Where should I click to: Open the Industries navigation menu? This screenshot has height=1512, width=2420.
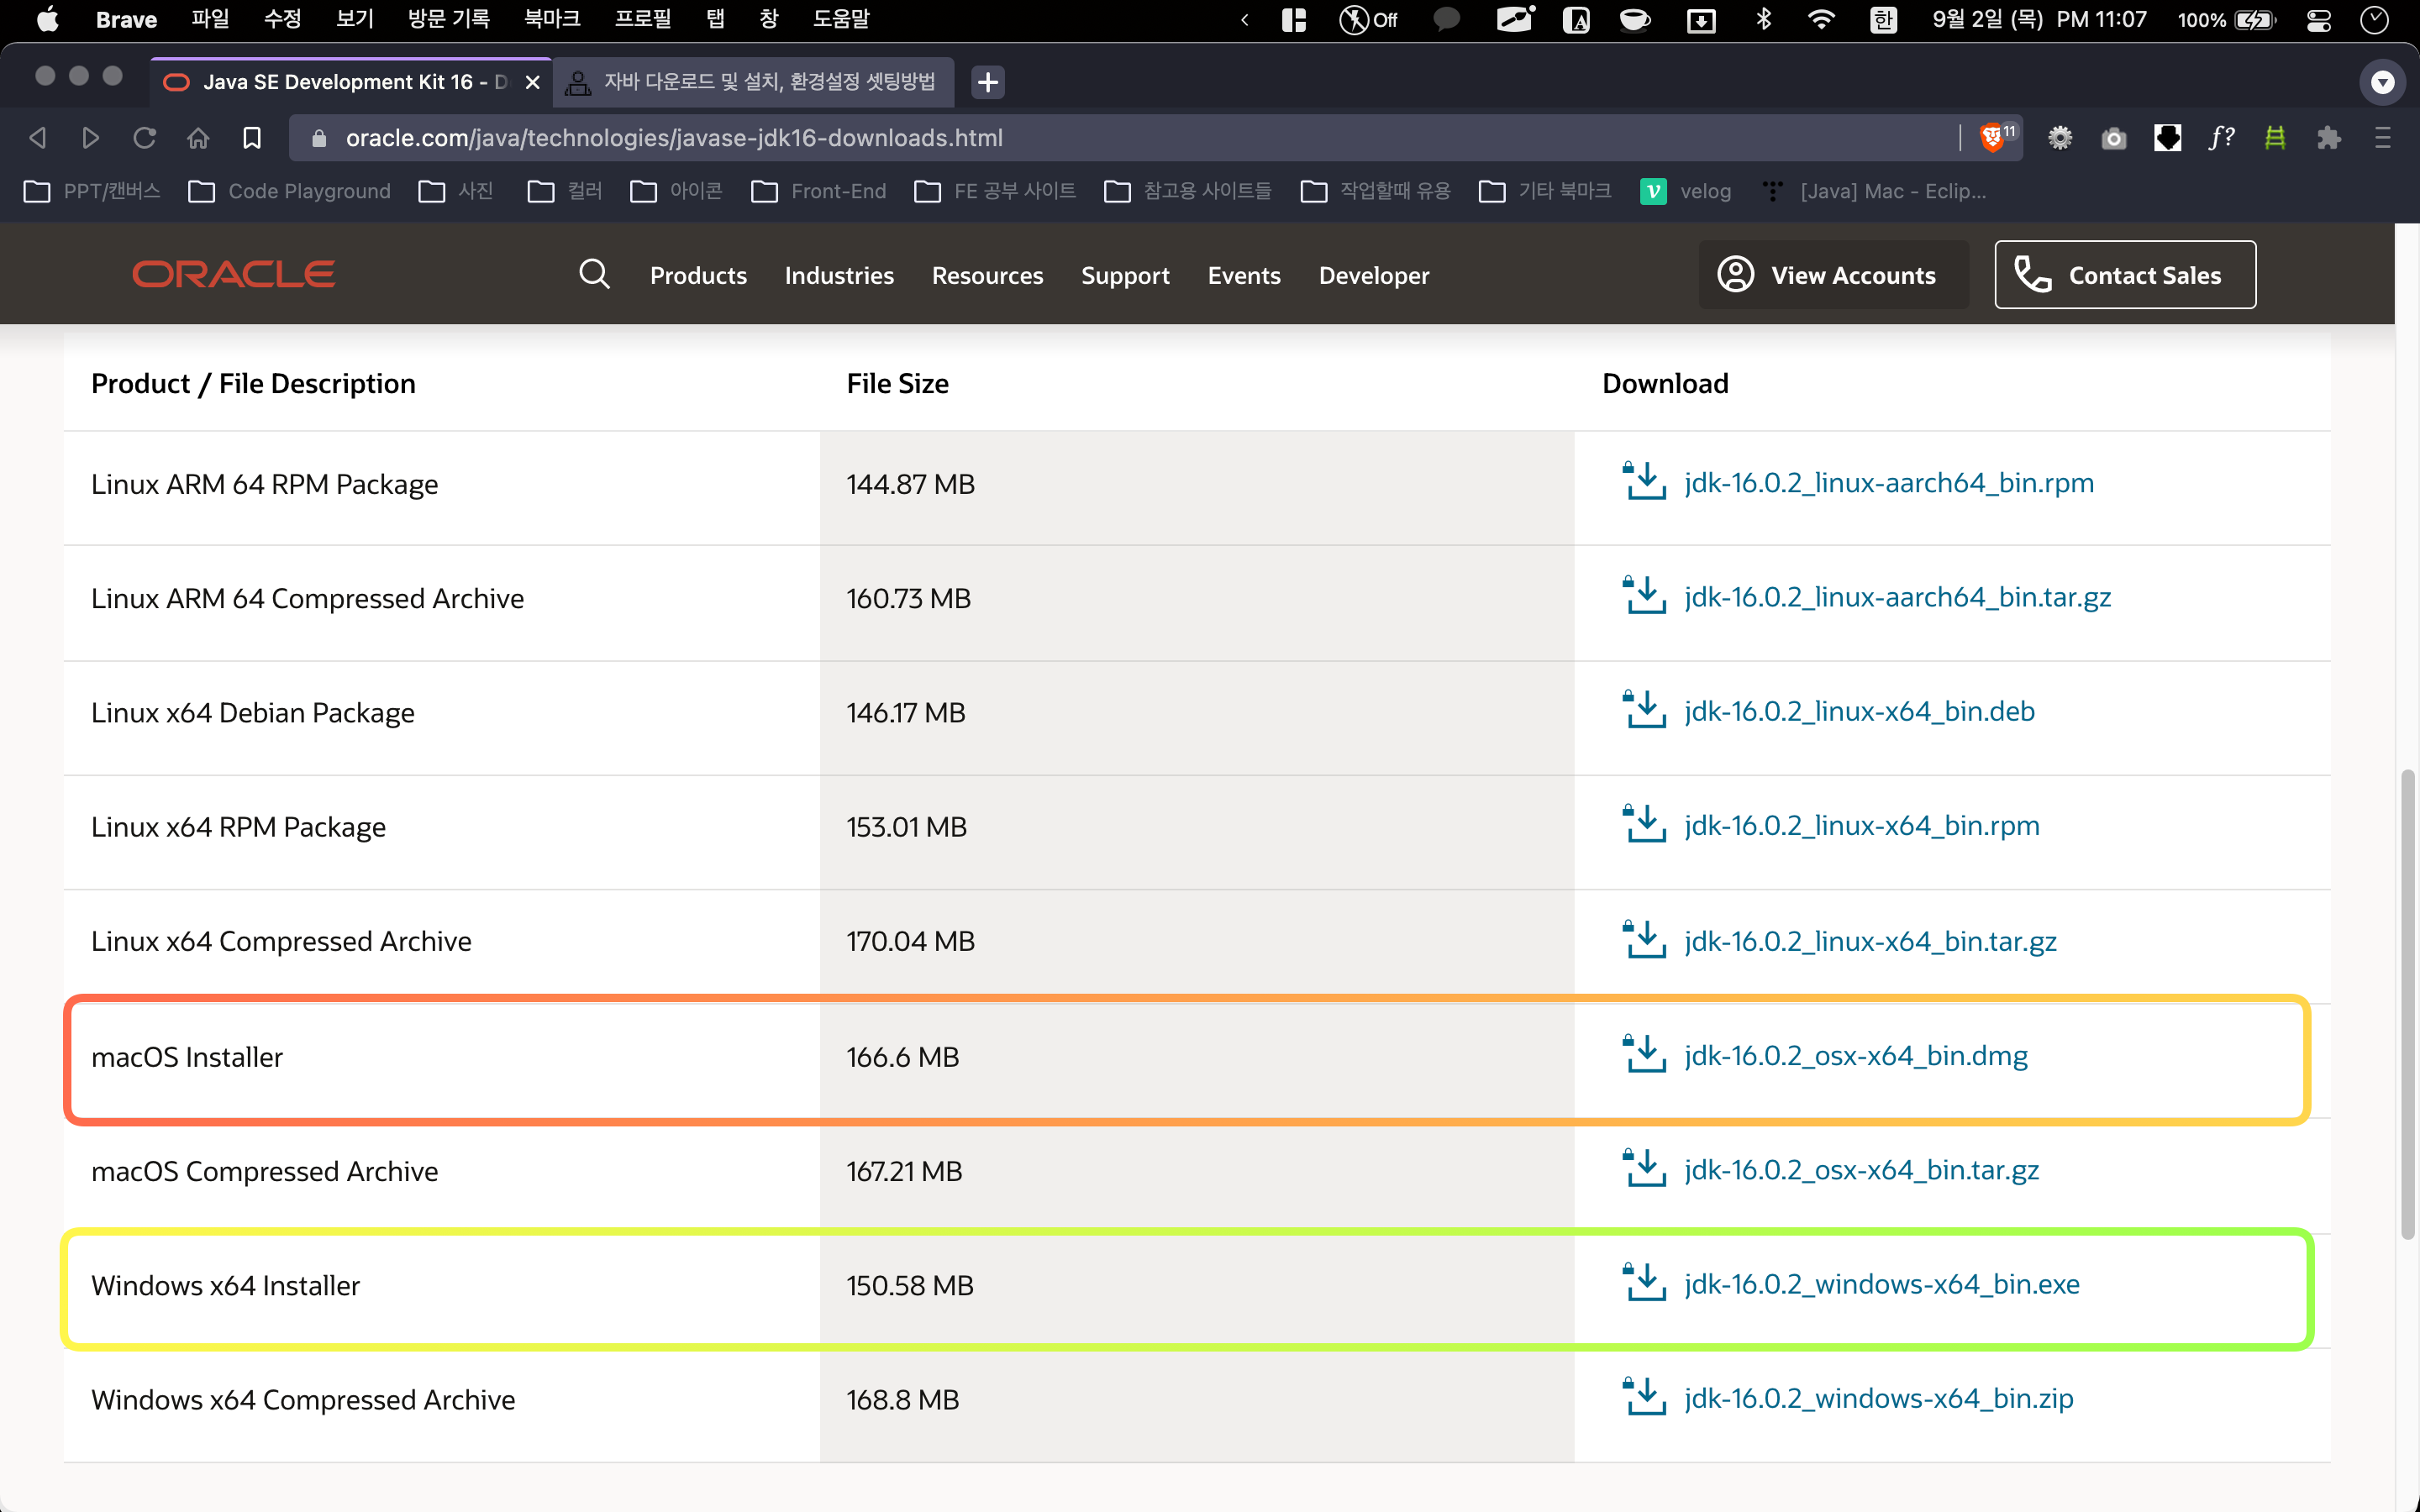(x=839, y=275)
